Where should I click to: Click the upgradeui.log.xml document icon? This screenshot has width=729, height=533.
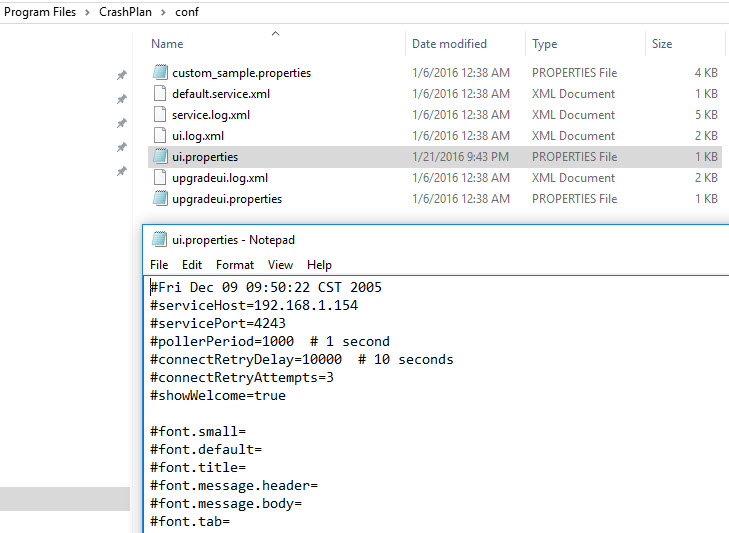(159, 177)
